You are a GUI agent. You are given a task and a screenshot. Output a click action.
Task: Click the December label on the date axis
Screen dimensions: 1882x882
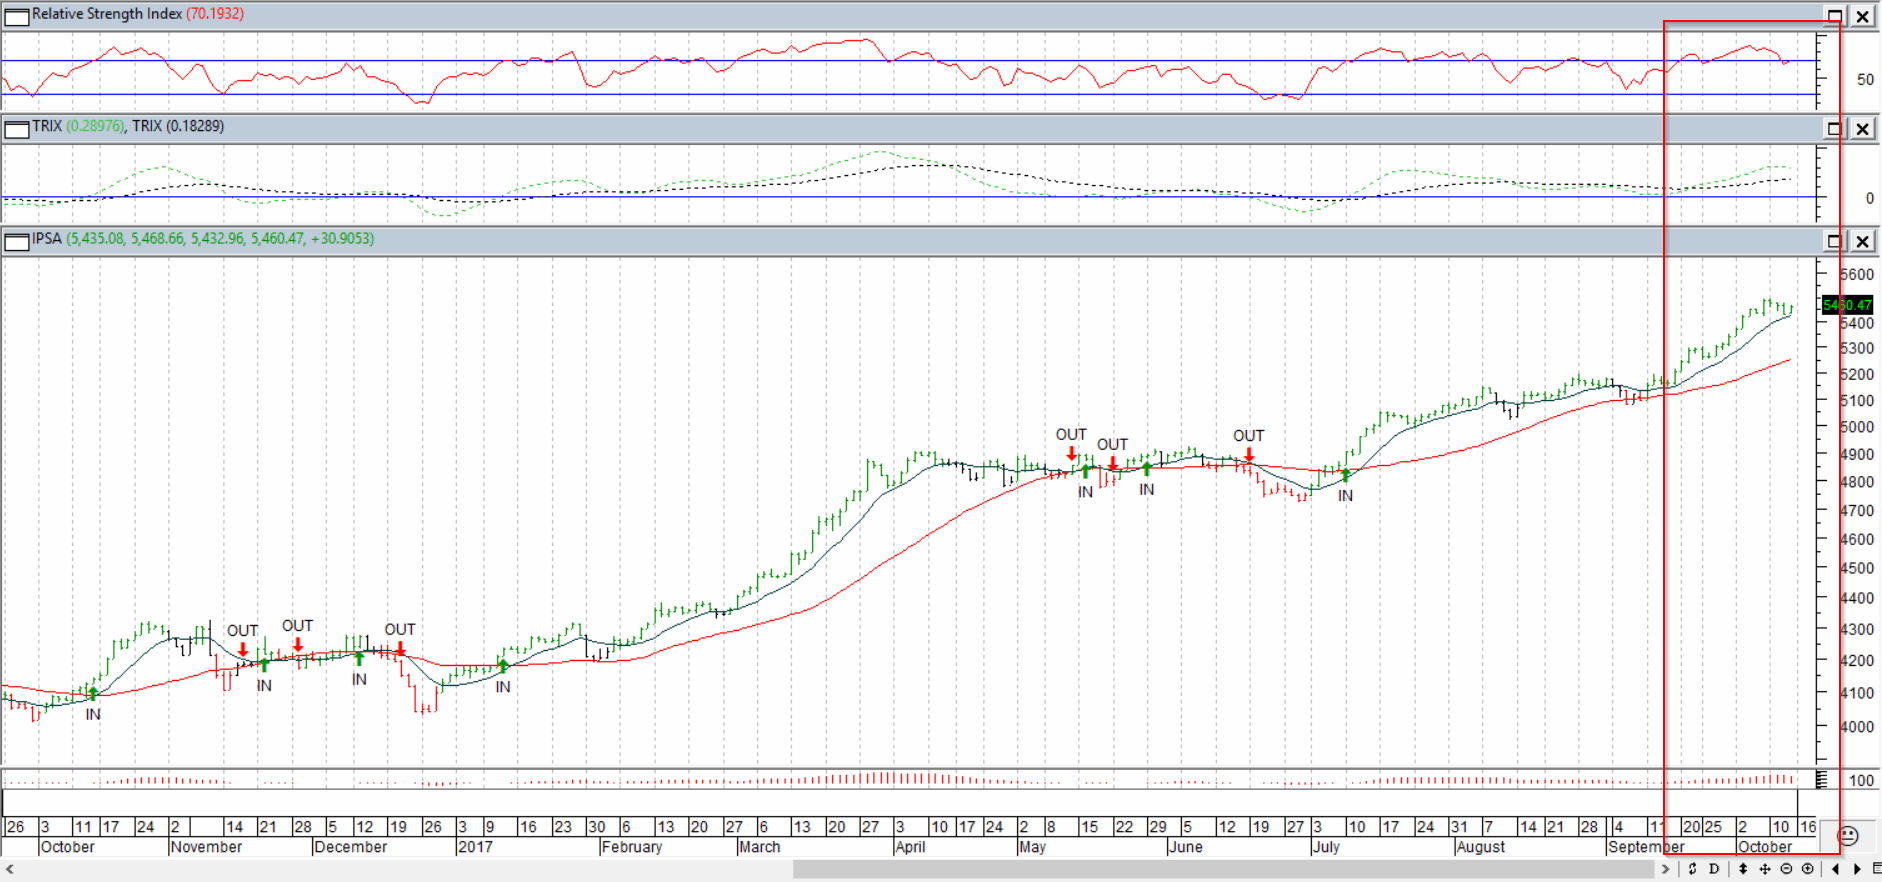click(x=351, y=847)
